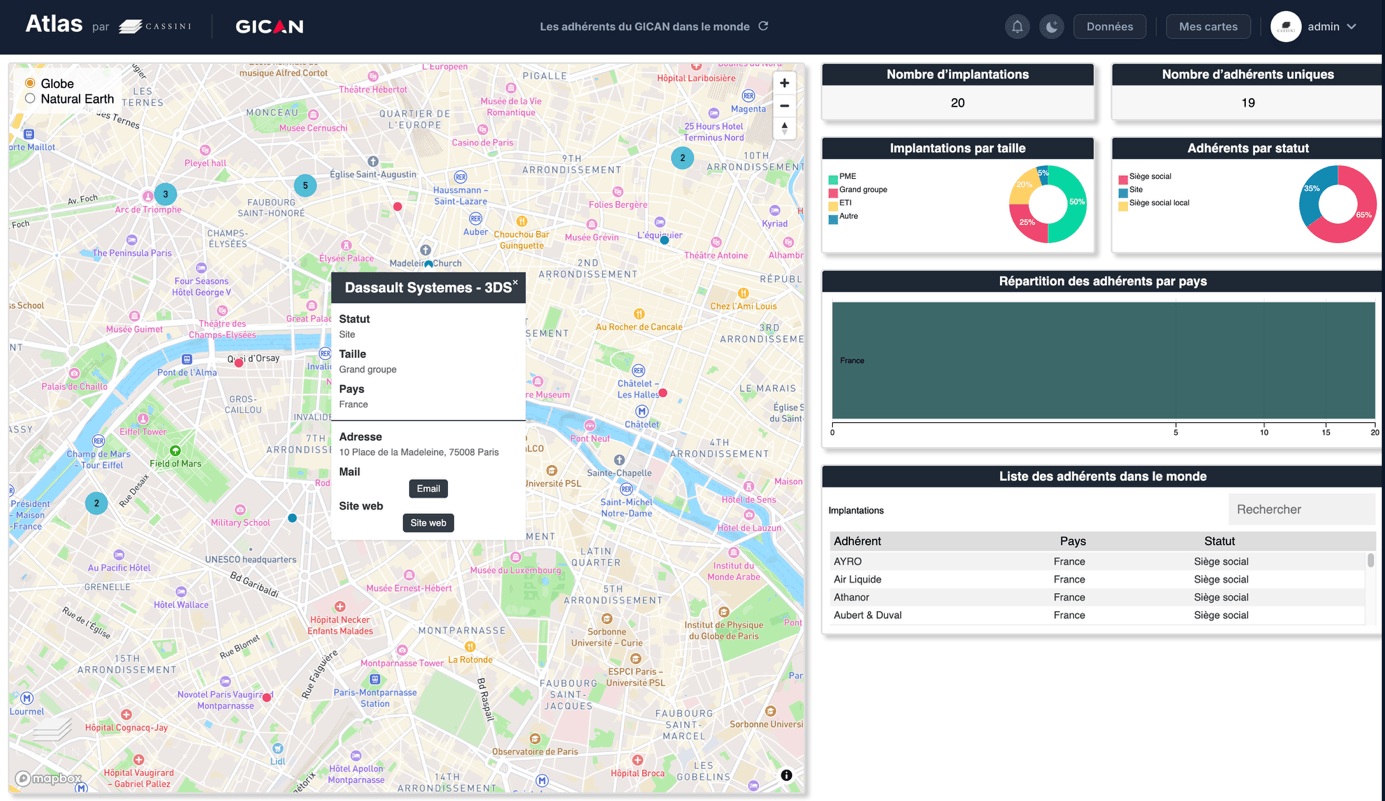This screenshot has width=1385, height=801.
Task: Click the Implantations label above table
Action: click(856, 511)
